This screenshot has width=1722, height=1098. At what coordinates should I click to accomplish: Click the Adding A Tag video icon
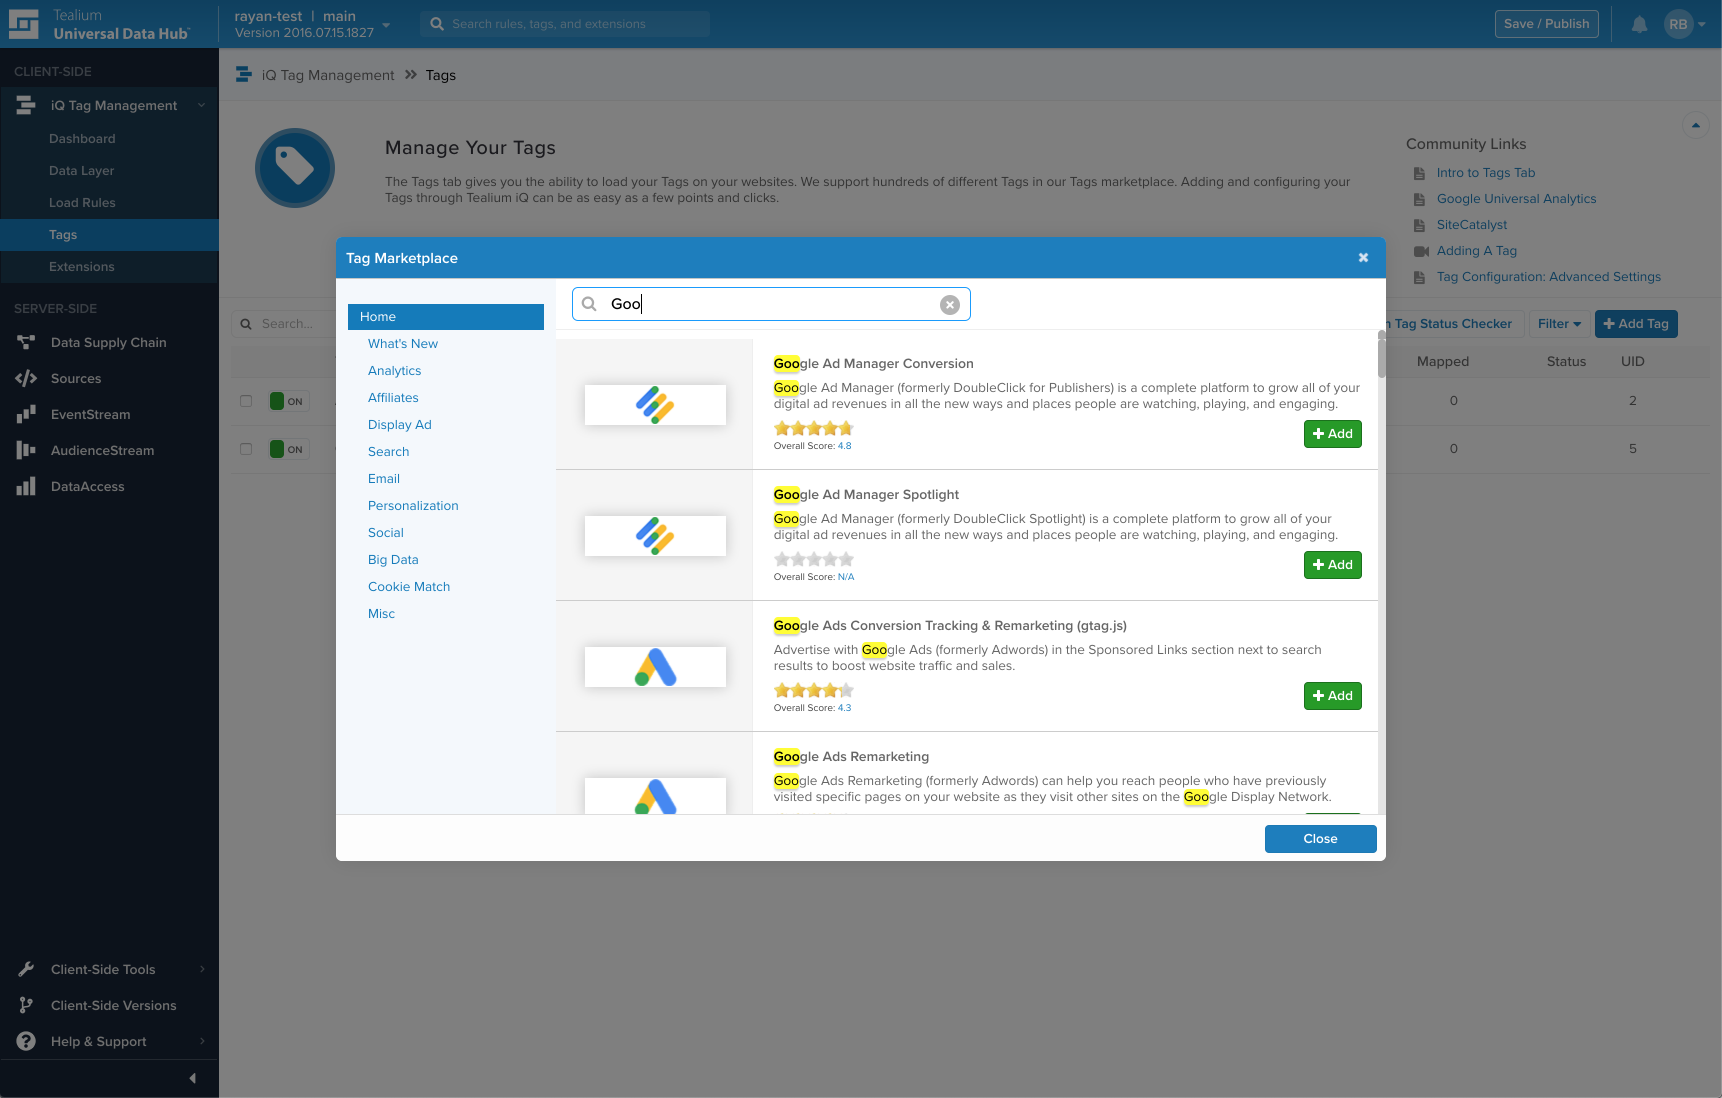pyautogui.click(x=1421, y=251)
